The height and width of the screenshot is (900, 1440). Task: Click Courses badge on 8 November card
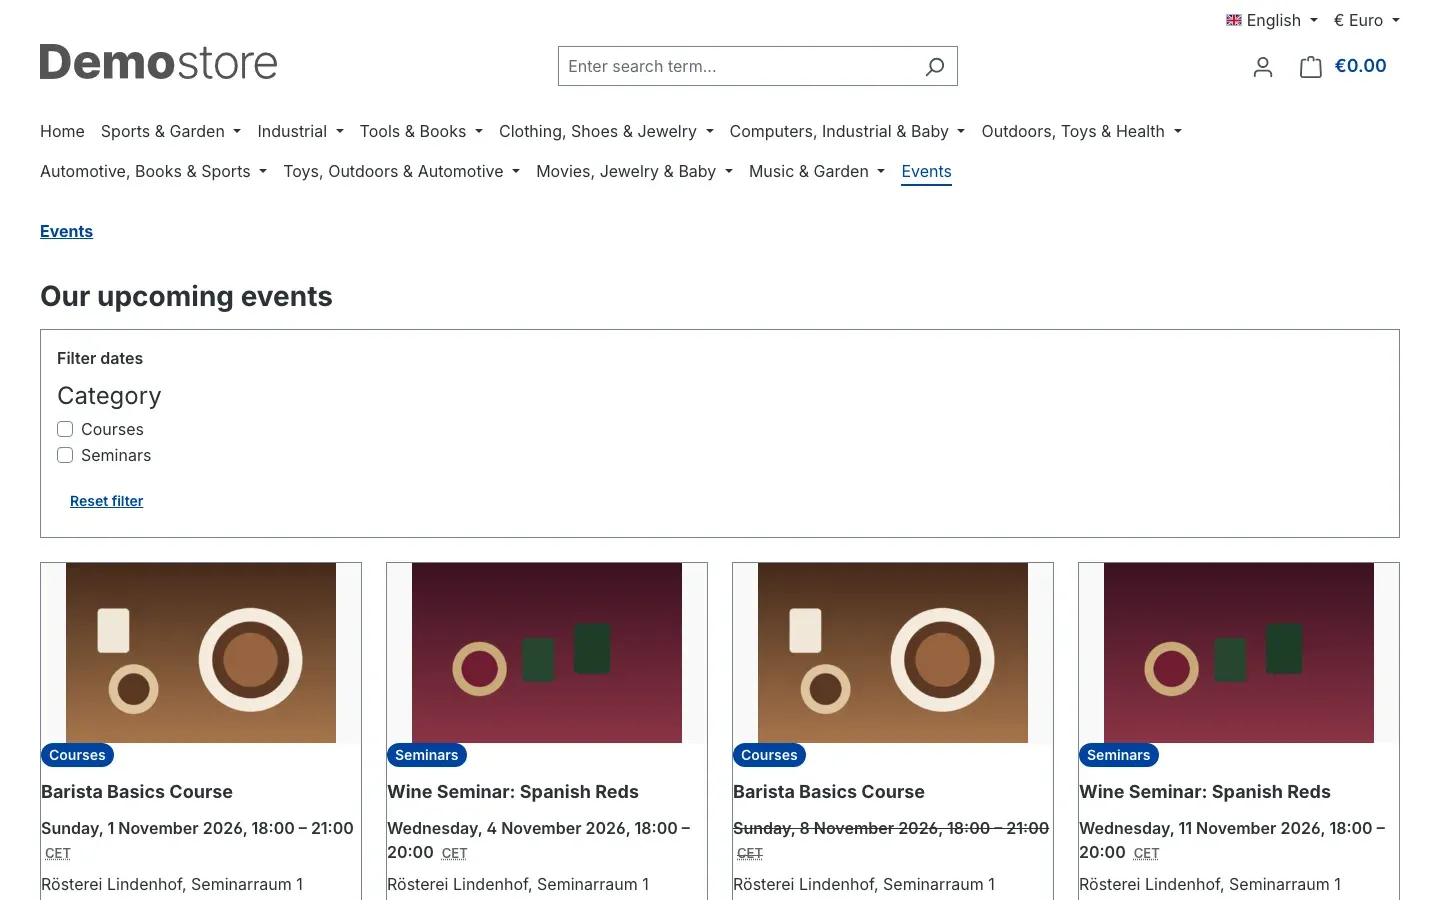(x=769, y=755)
